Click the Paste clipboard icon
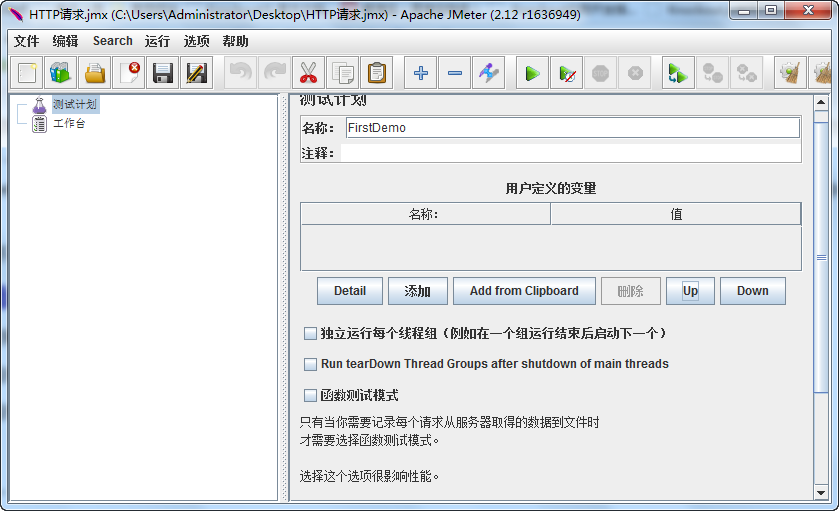Screen dimensions: 839x511 coord(377,73)
